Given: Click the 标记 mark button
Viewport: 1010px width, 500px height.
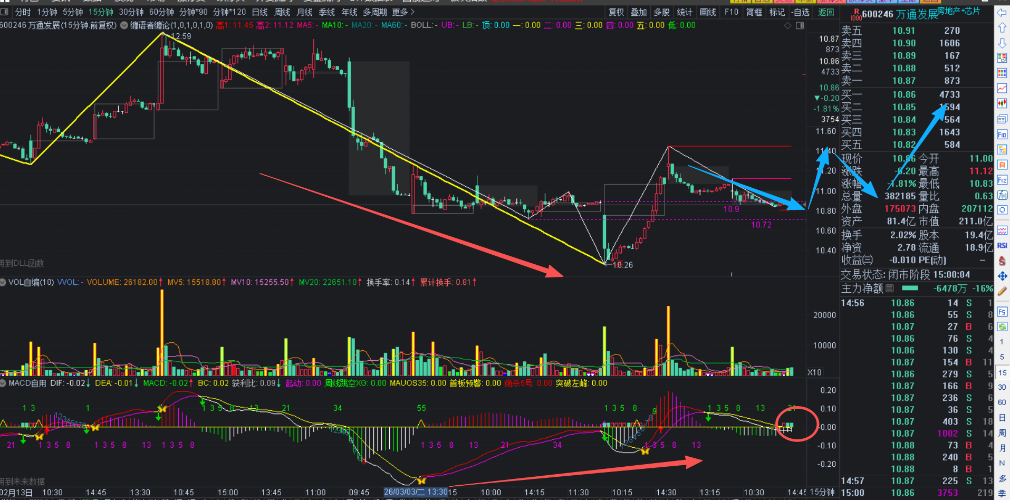Looking at the screenshot, I should tap(777, 12).
